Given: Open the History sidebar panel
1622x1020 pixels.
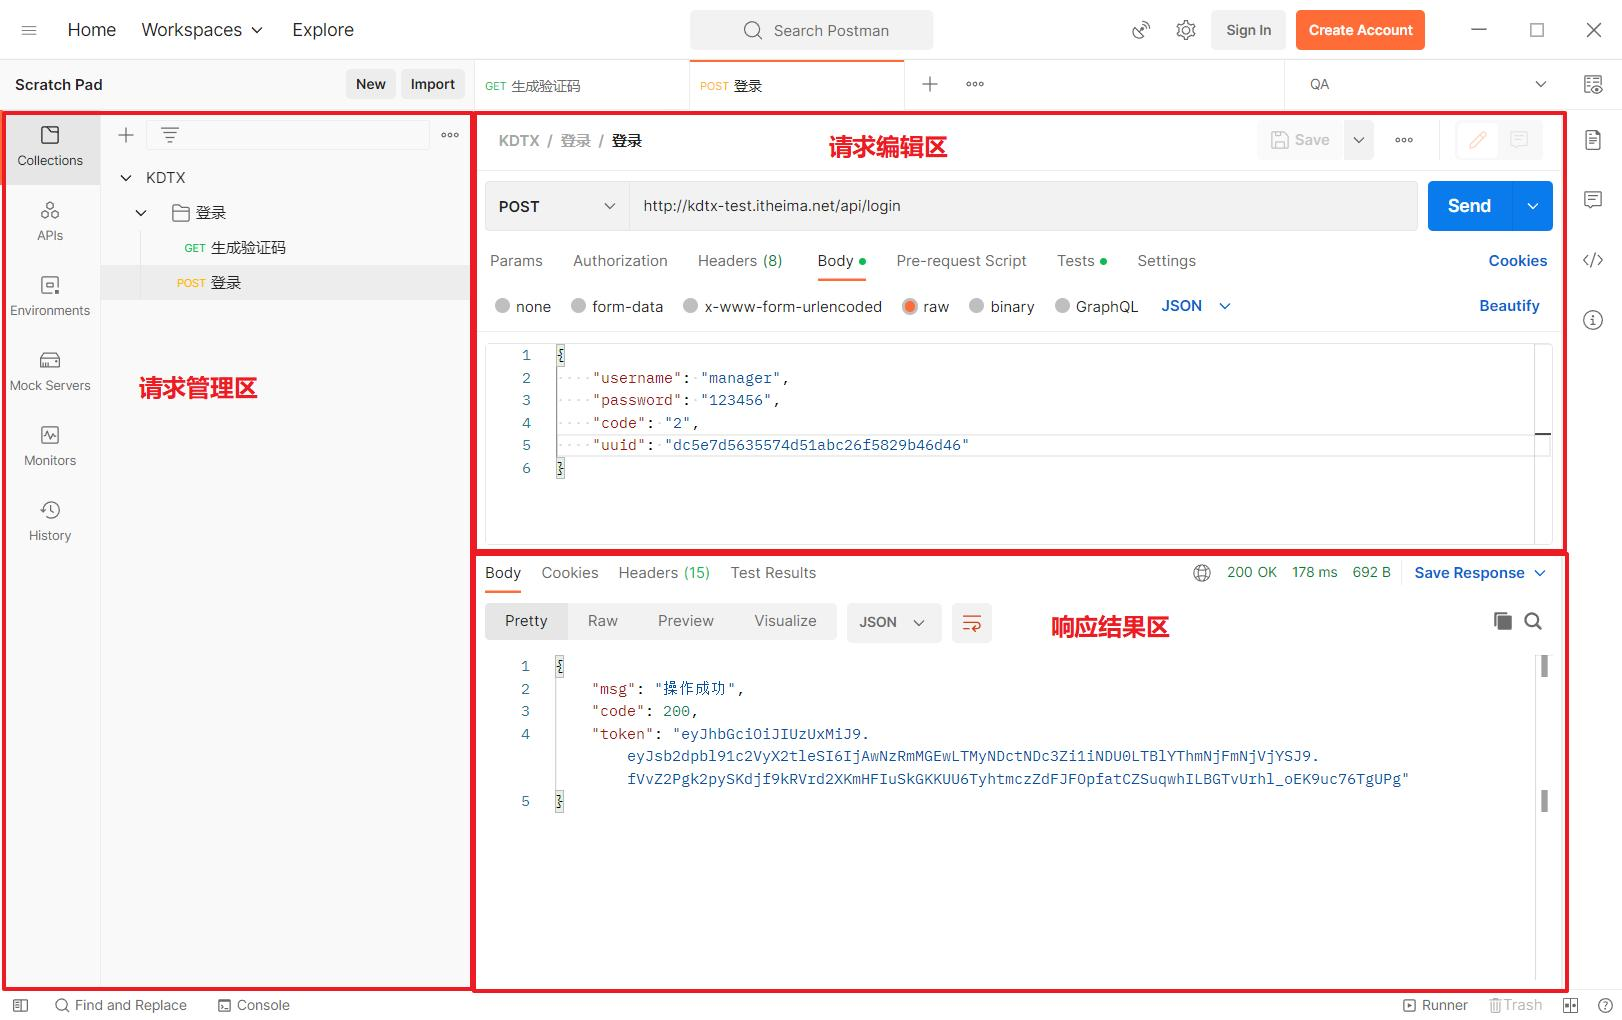Looking at the screenshot, I should click(x=50, y=521).
